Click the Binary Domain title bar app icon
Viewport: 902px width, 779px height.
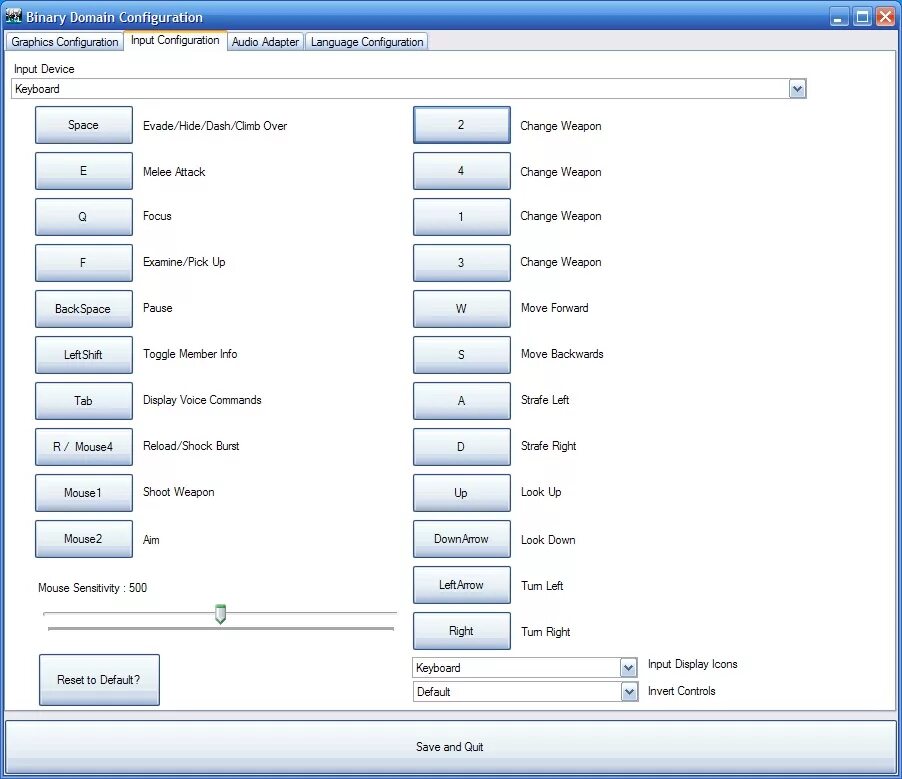click(x=13, y=17)
